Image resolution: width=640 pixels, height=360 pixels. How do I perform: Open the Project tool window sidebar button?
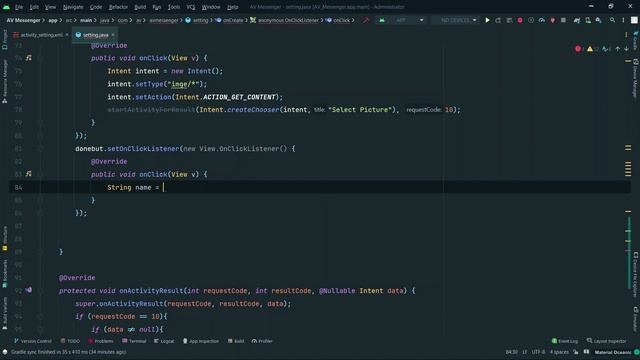[x=4, y=40]
